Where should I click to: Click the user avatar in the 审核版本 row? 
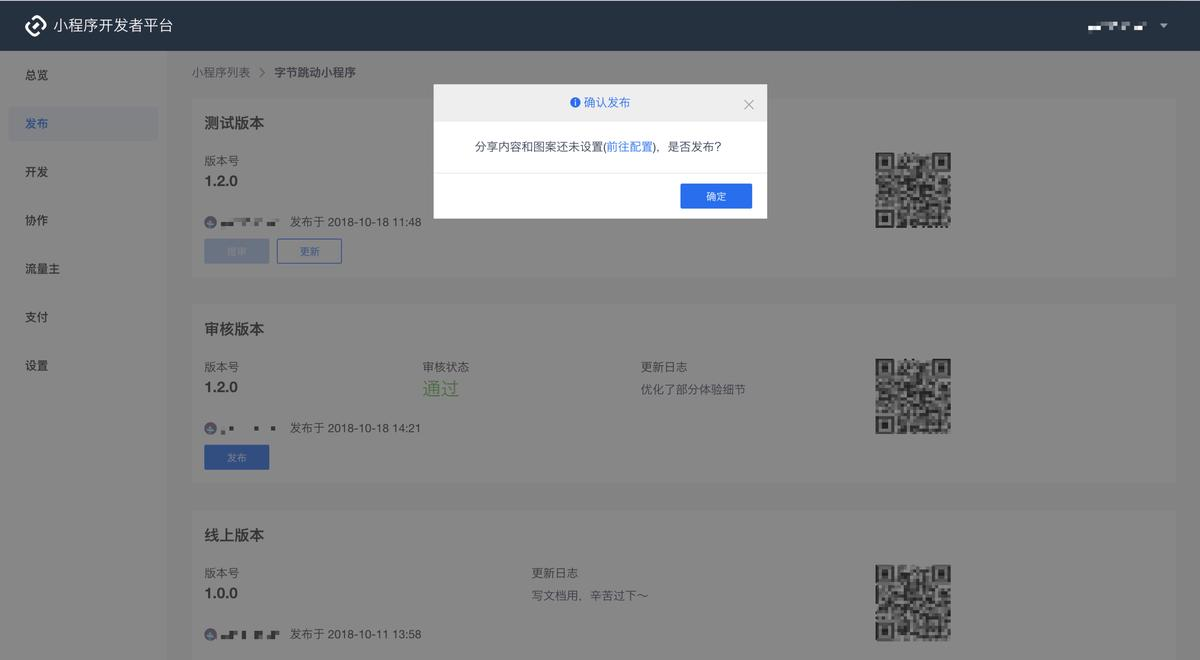pos(210,427)
